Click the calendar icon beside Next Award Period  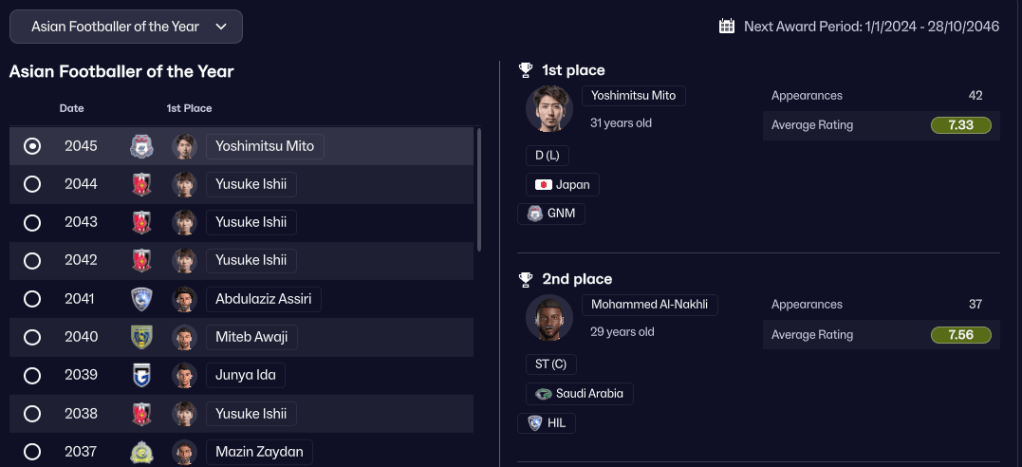click(727, 26)
